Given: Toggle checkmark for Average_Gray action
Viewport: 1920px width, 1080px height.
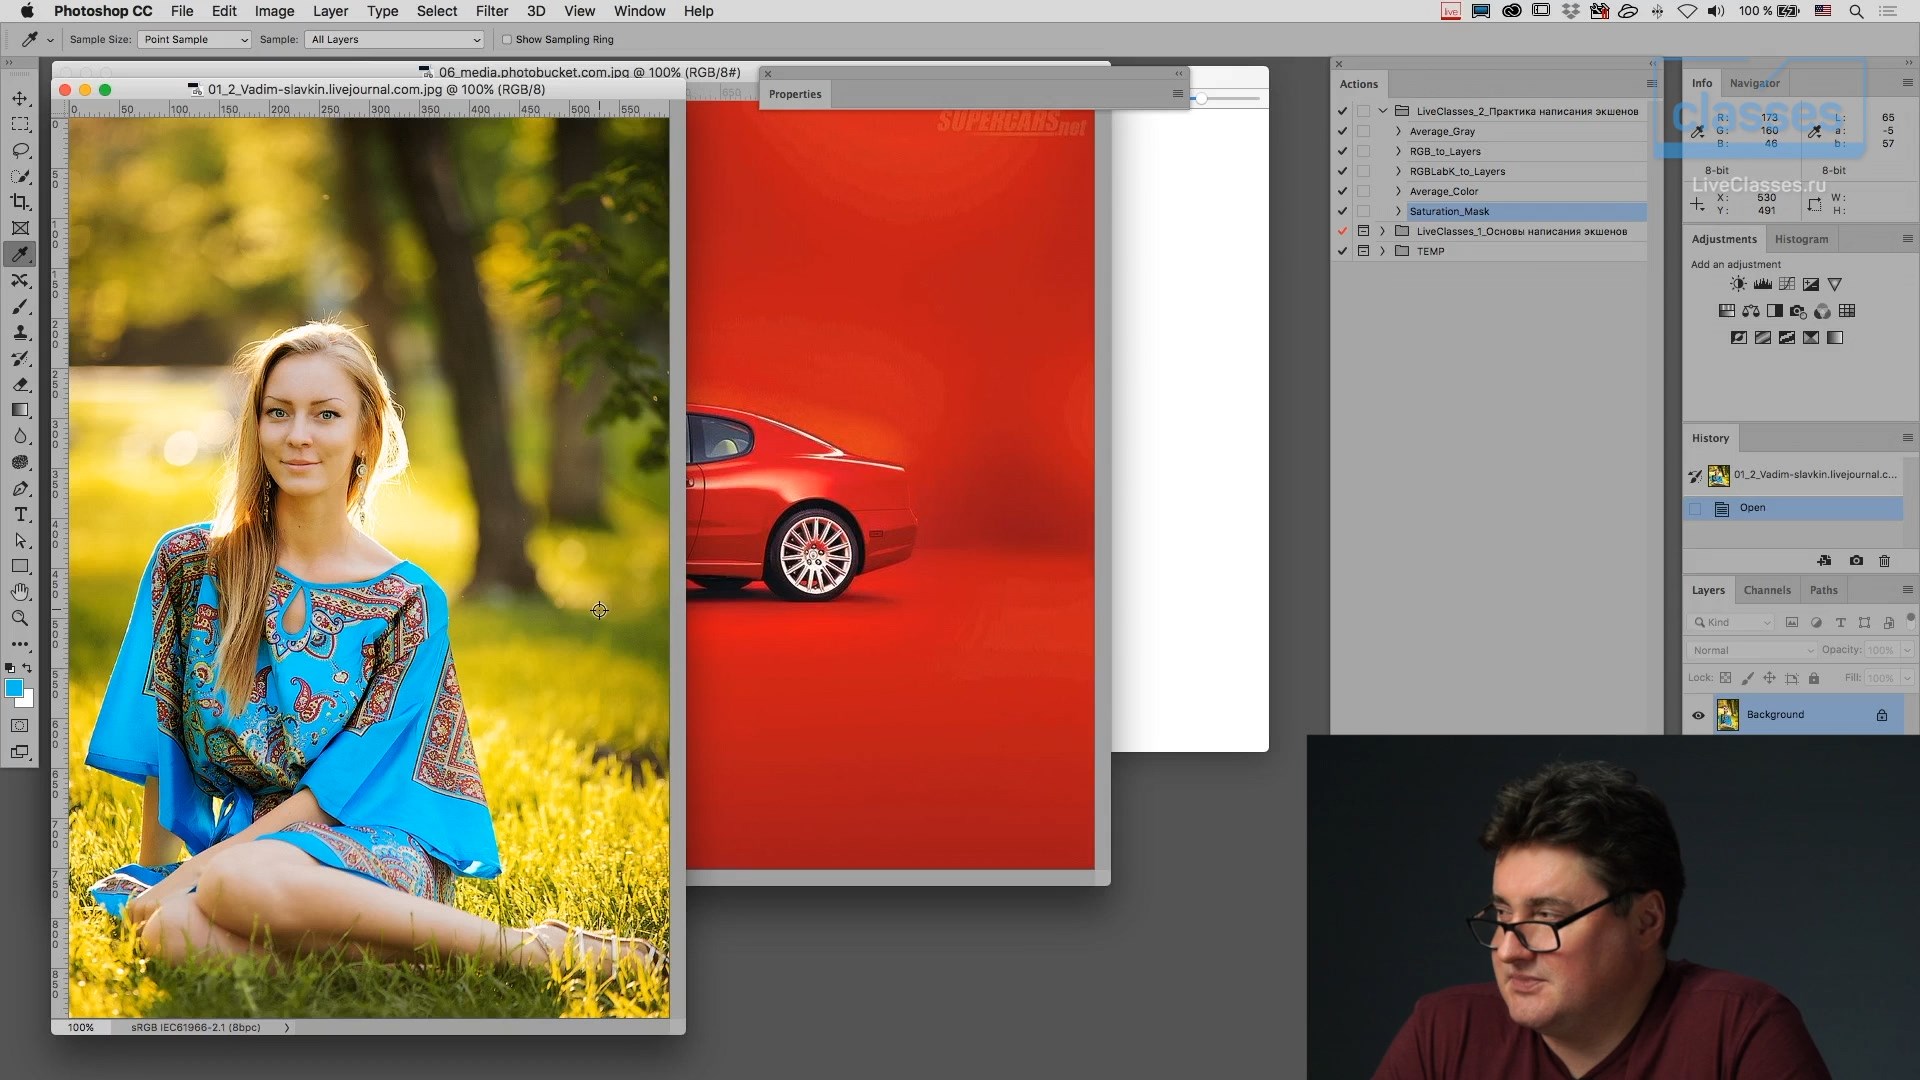Looking at the screenshot, I should (x=1342, y=131).
